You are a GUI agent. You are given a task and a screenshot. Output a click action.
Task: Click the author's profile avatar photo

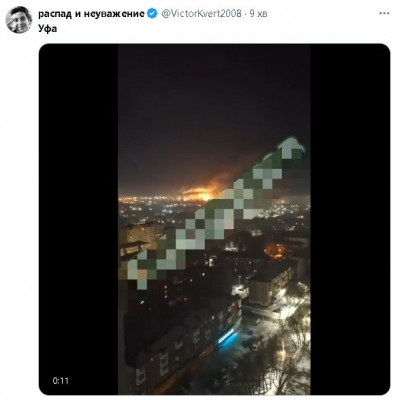[19, 20]
